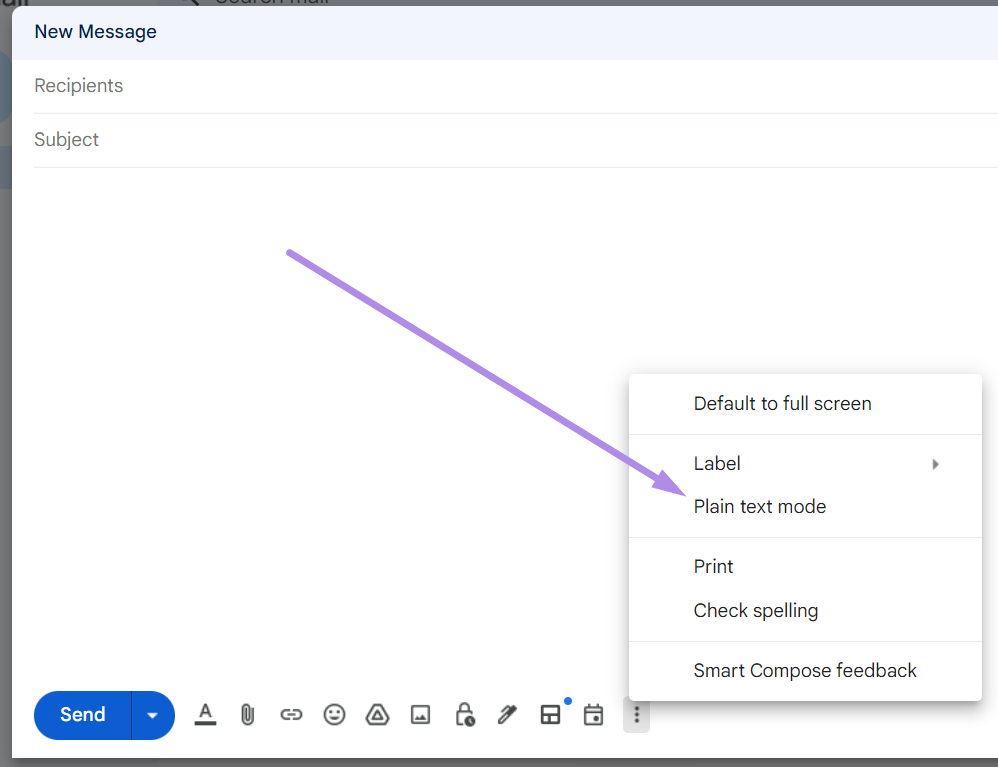998x767 pixels.
Task: Open the More options three-dot menu
Action: [636, 715]
